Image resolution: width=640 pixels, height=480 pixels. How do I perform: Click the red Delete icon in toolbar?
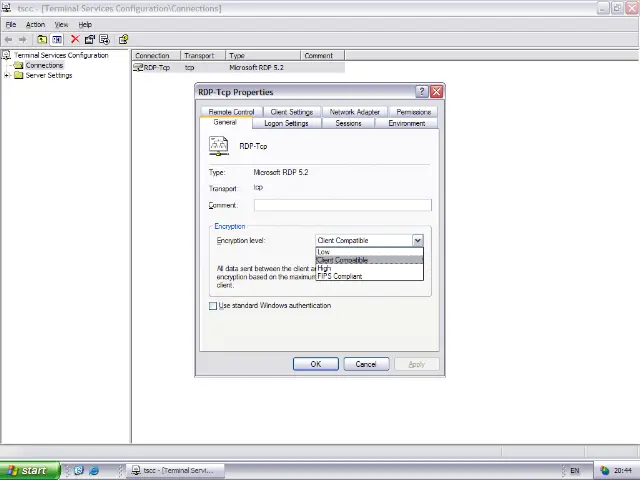(x=74, y=39)
